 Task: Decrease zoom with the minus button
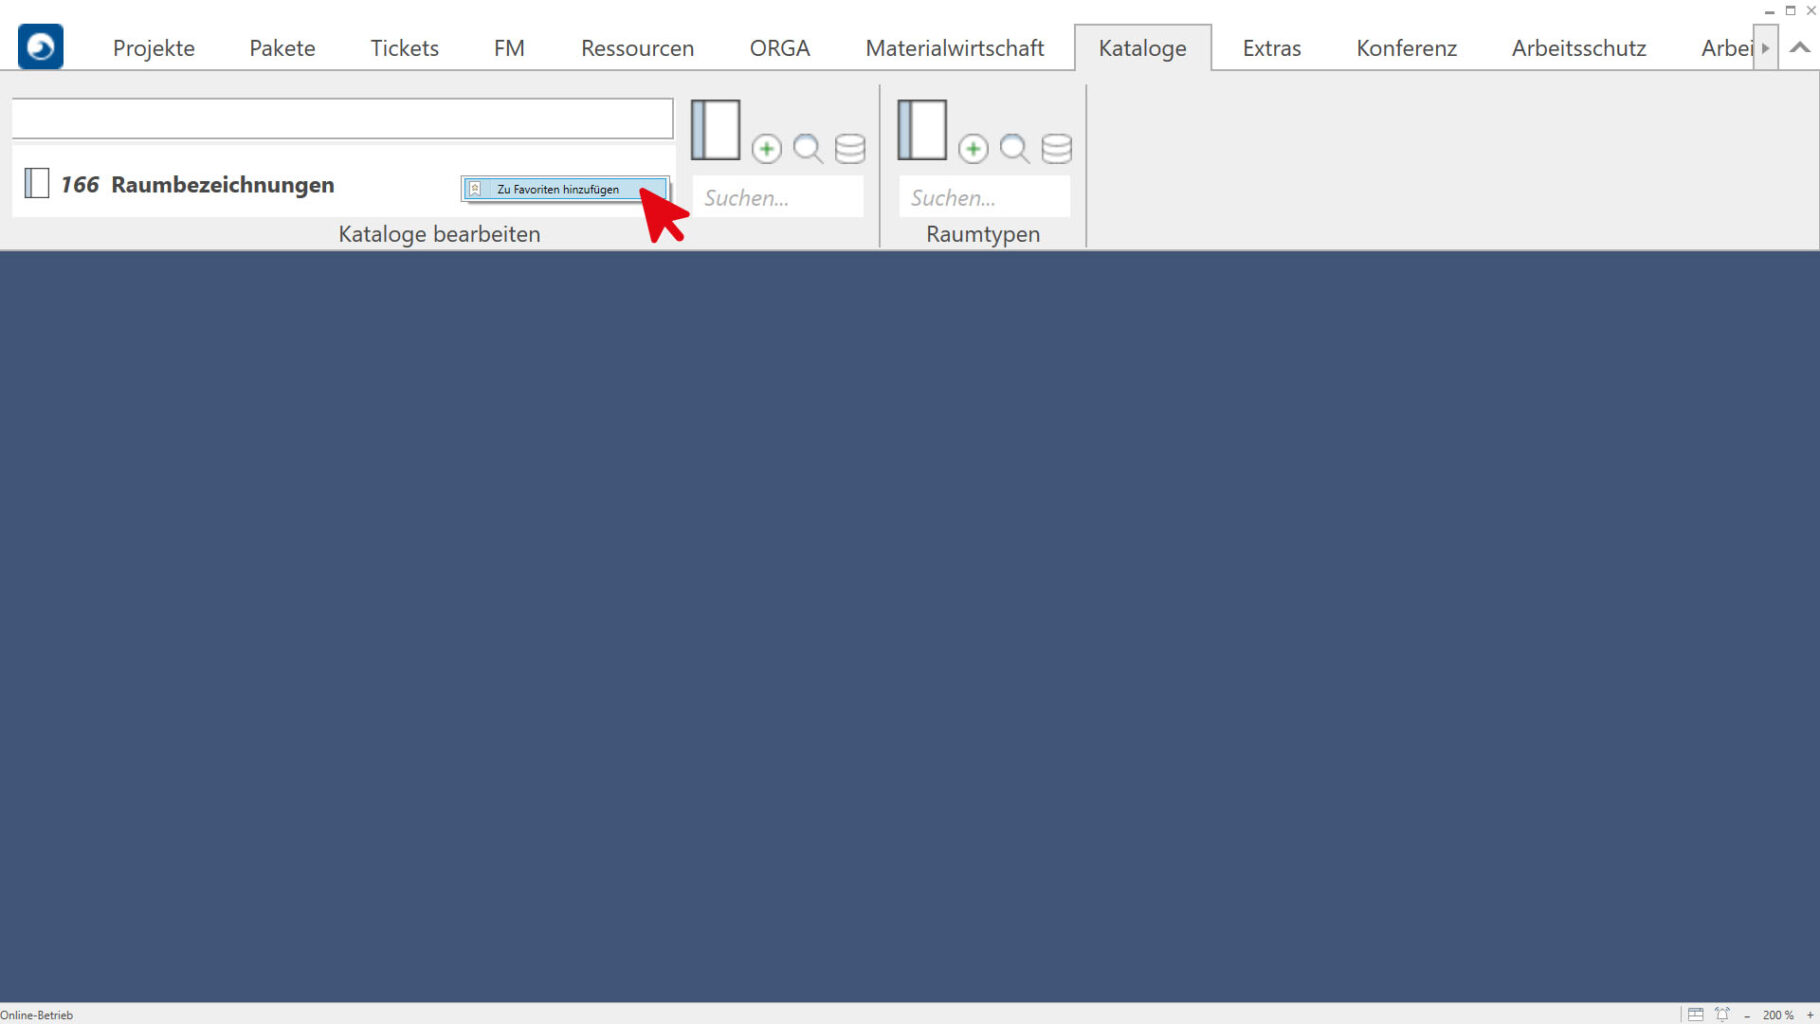pyautogui.click(x=1747, y=1015)
